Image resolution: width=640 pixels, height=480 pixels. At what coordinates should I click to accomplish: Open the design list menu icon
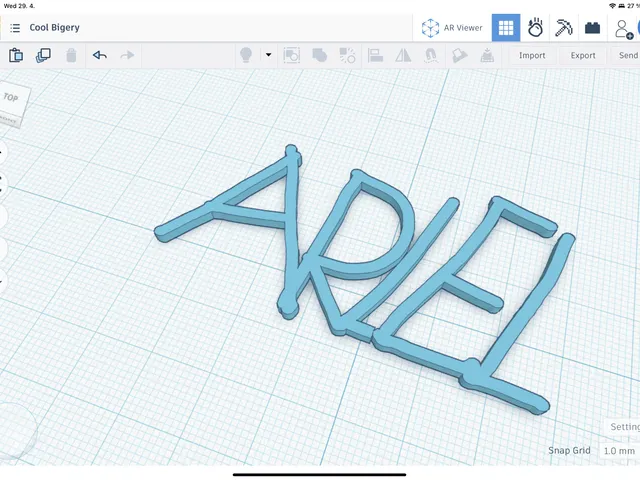pos(15,28)
